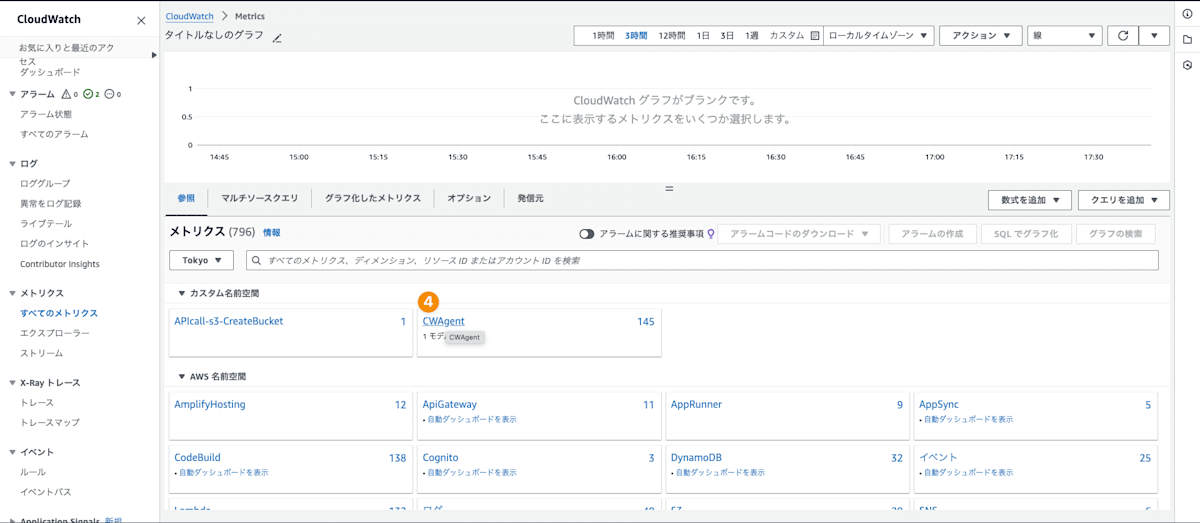The height and width of the screenshot is (523, 1200).
Task: Click the lightbulb icon beside alarm recommendations
Action: tap(711, 234)
